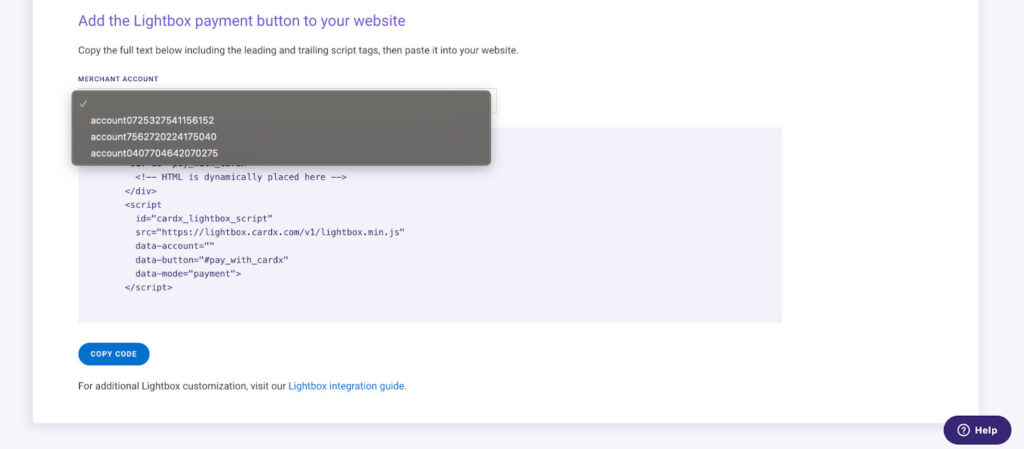Click the closing </div> tag in the code
This screenshot has width=1024, height=449.
(140, 190)
